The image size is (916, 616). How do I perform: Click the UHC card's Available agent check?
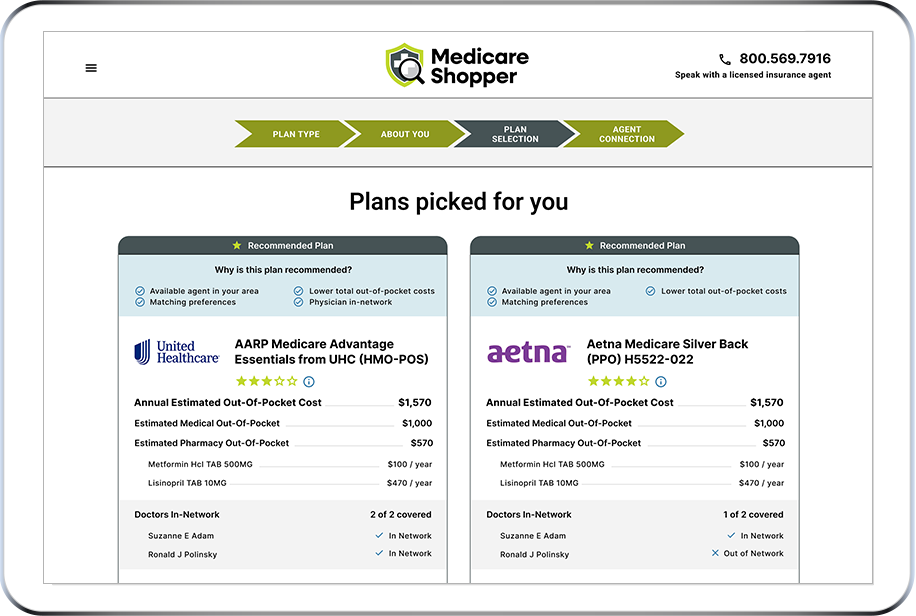(140, 291)
